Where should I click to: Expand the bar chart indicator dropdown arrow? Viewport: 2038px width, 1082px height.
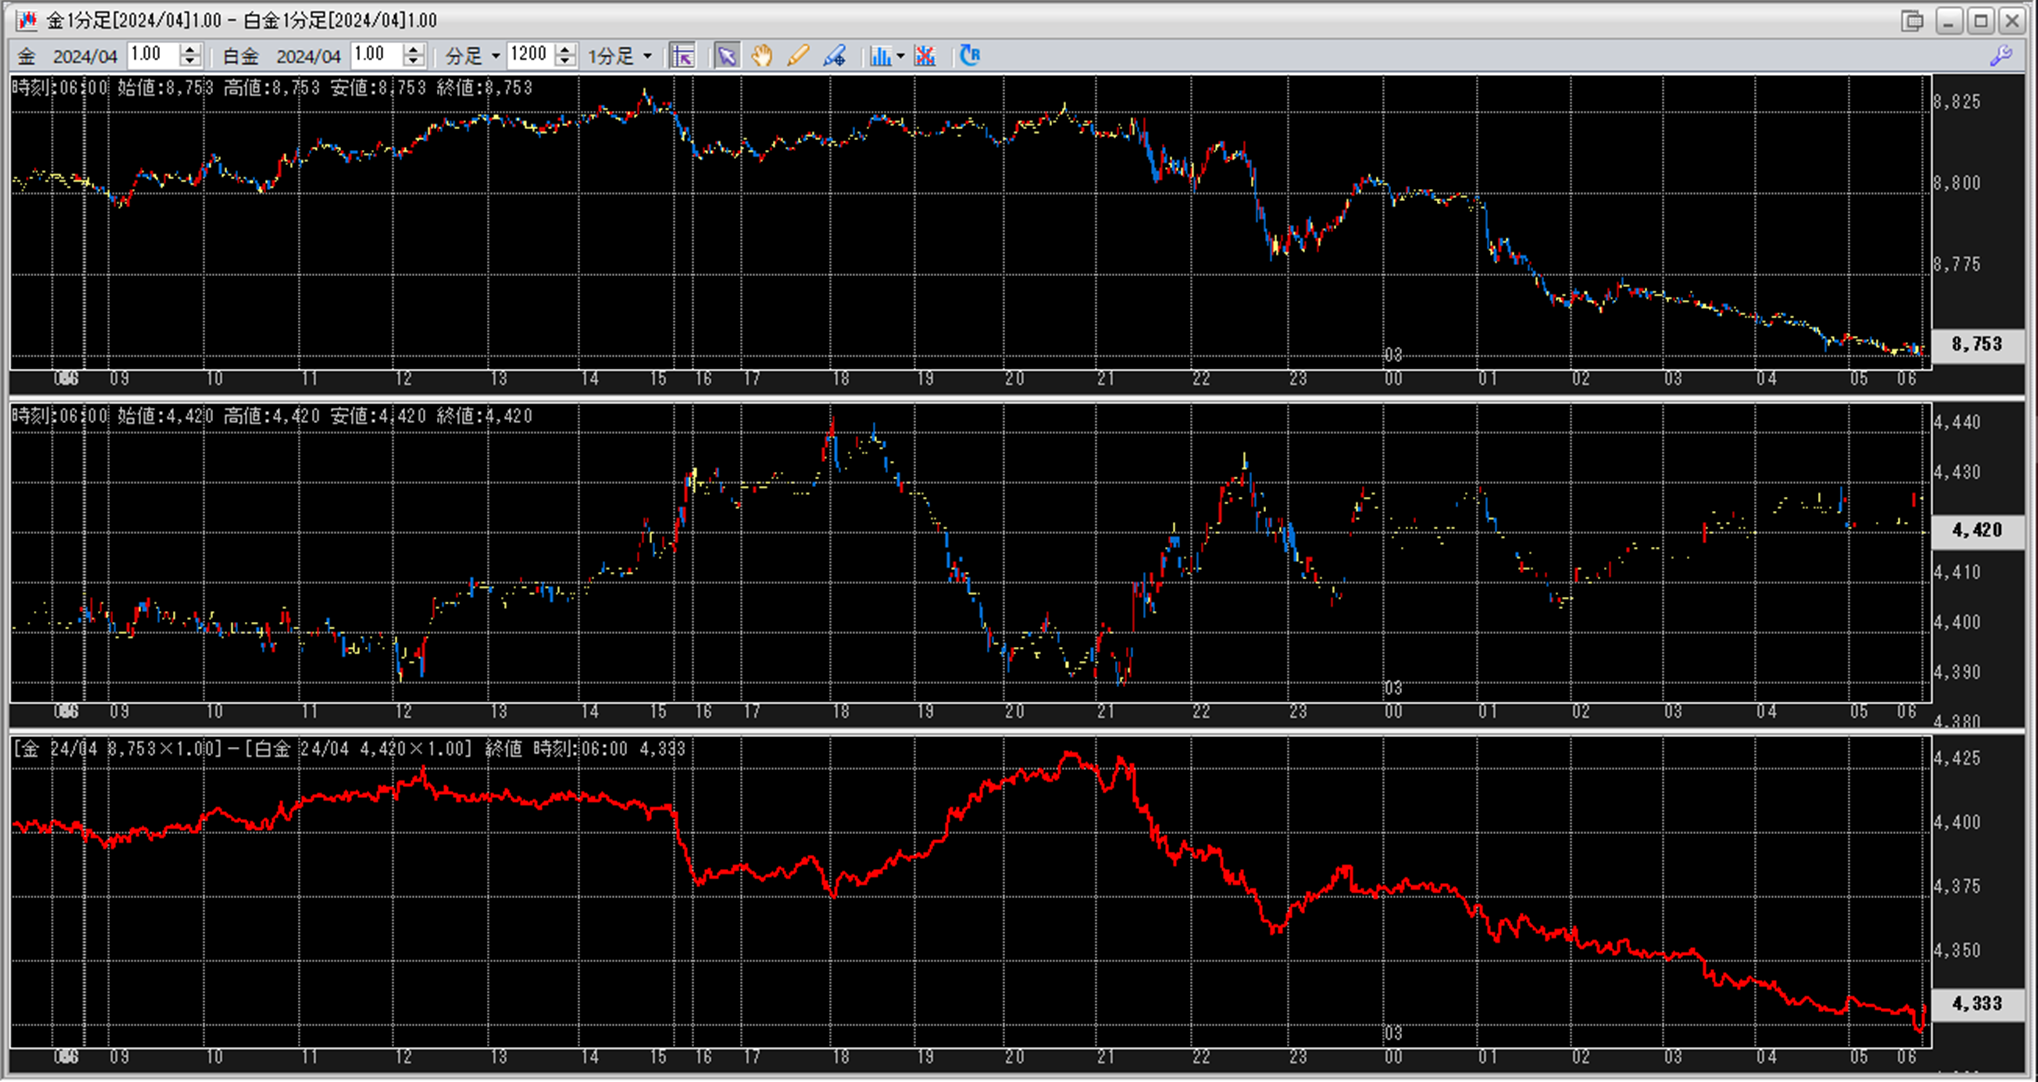coord(900,57)
